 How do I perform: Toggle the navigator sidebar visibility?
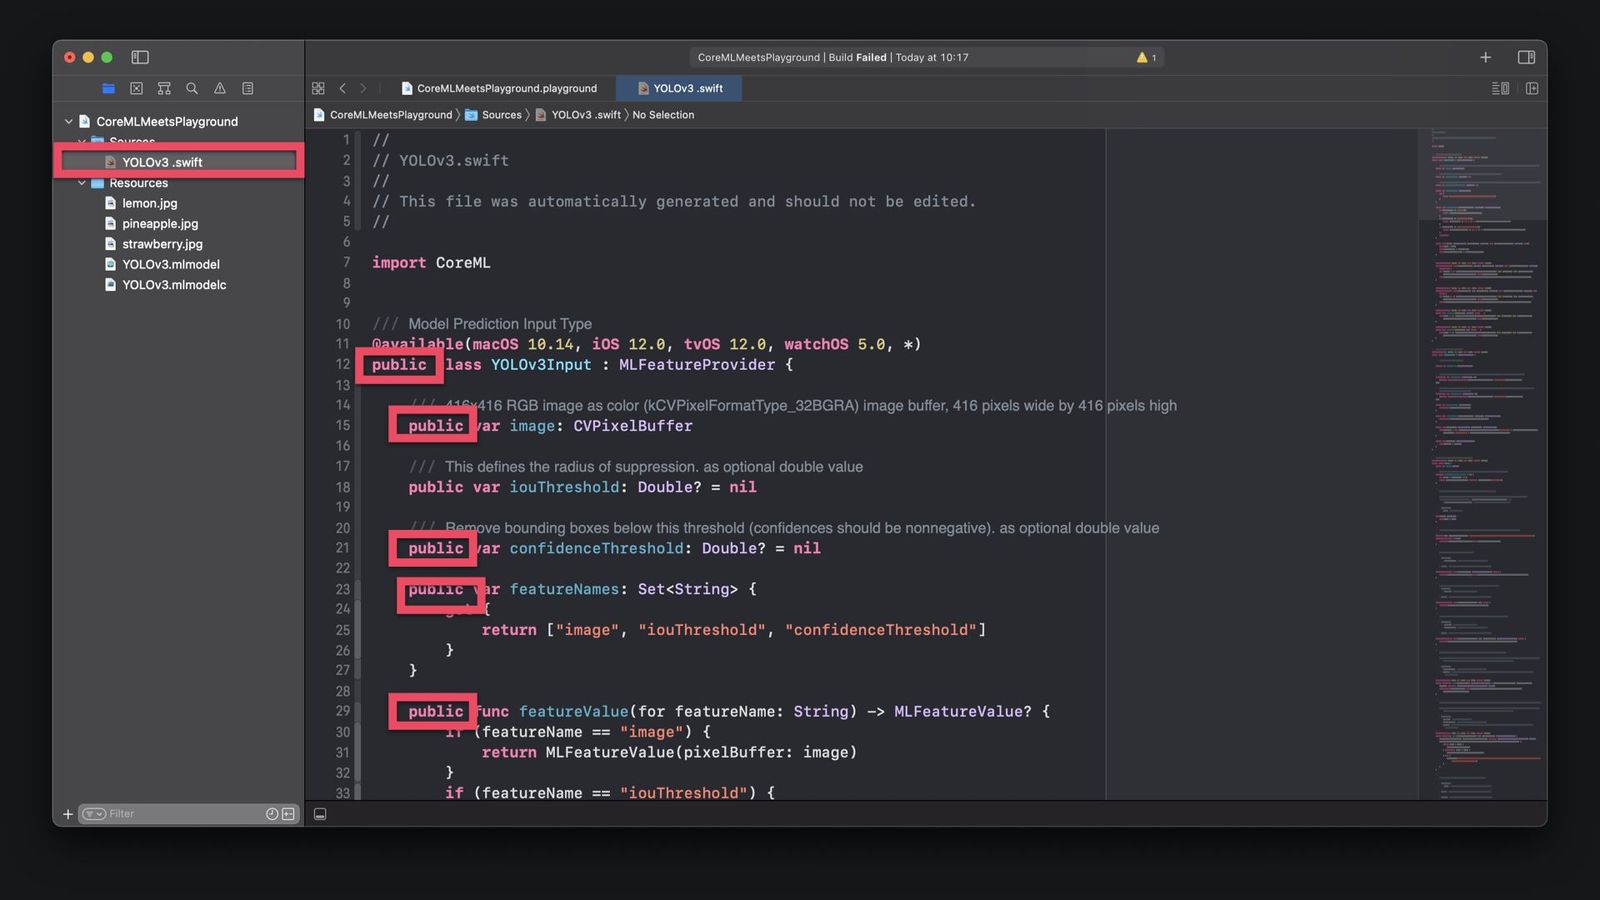(140, 57)
